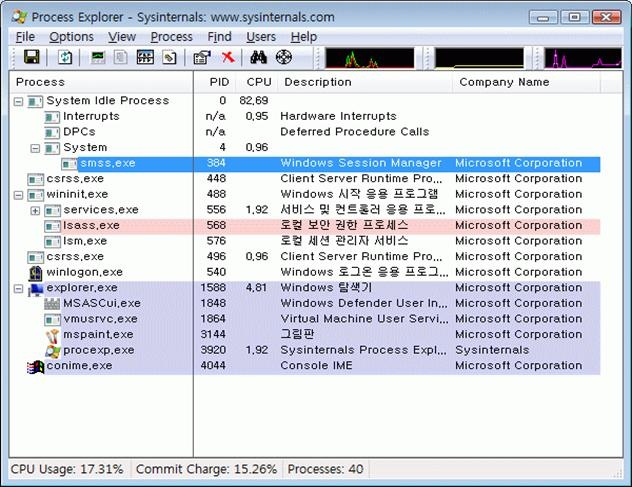This screenshot has height=487, width=632.
Task: Toggle the Show Process Tree icon
Action: [121, 57]
